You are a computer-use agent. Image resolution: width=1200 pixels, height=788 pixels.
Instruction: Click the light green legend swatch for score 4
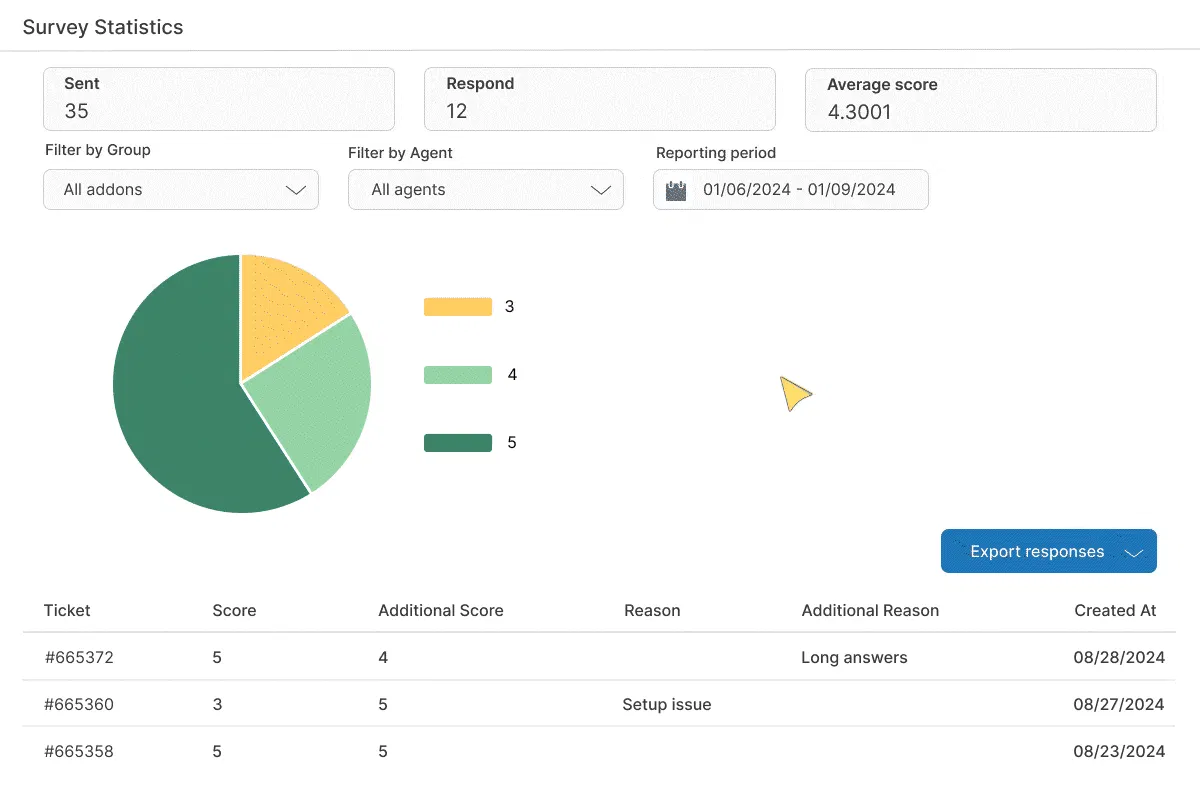click(458, 375)
